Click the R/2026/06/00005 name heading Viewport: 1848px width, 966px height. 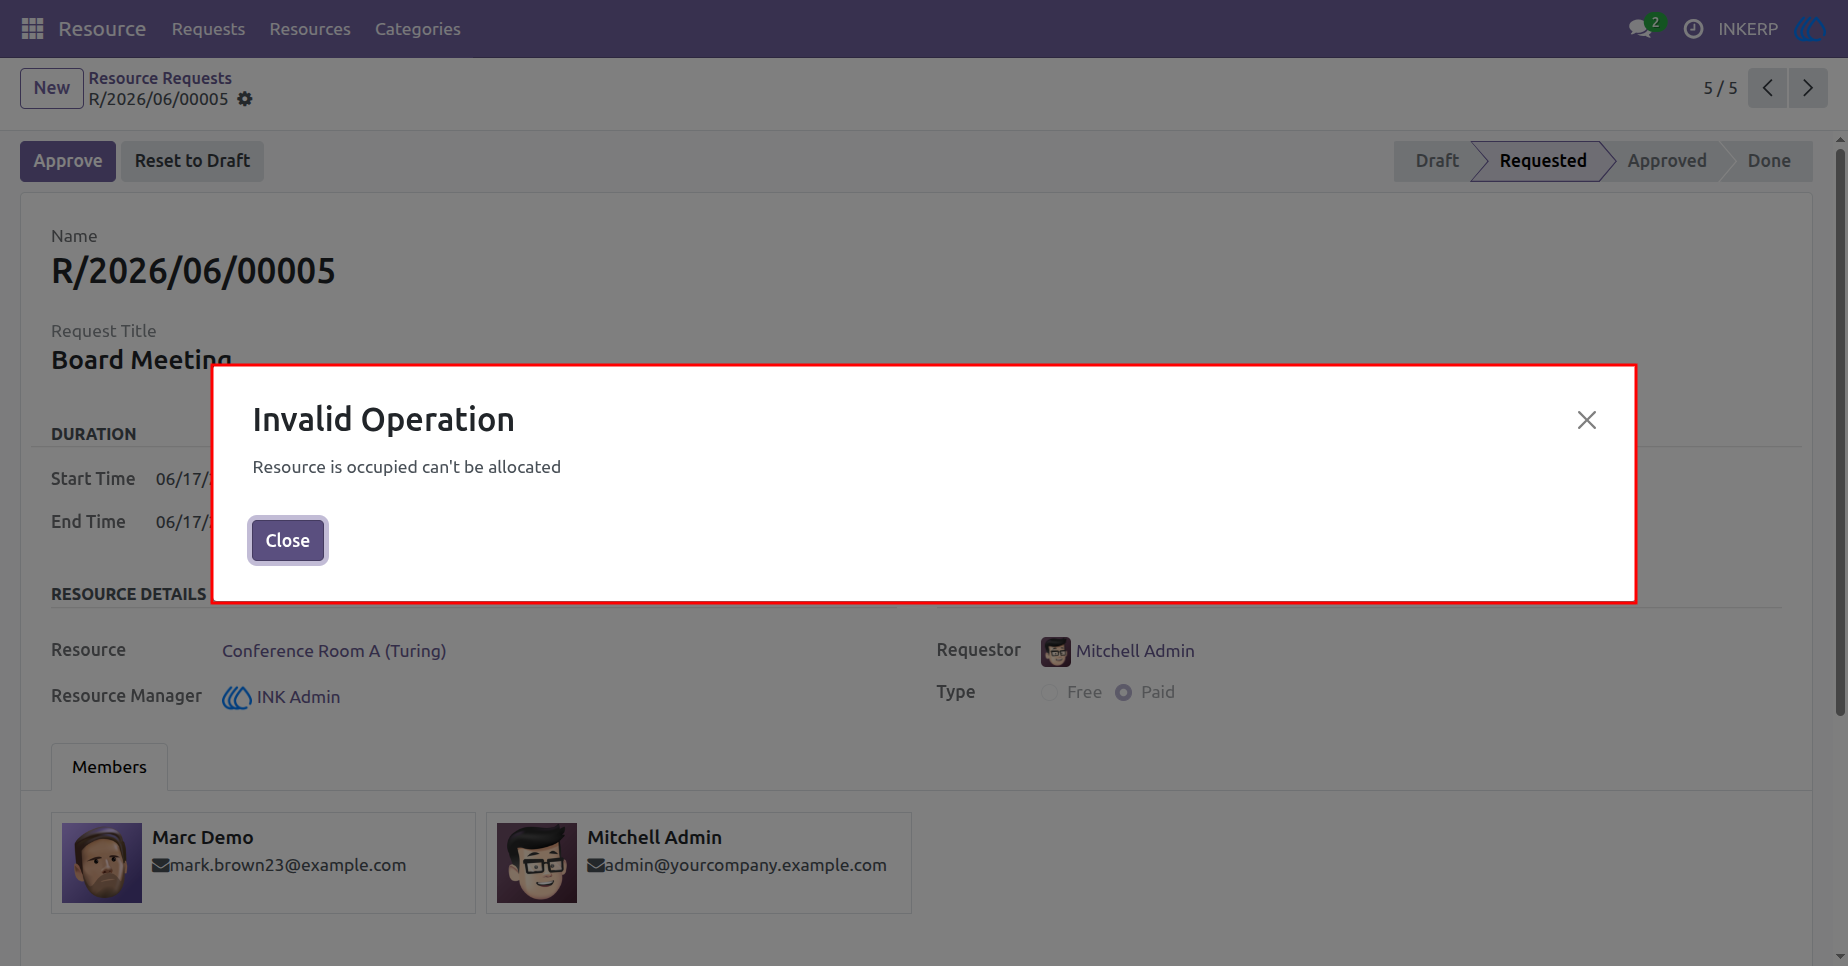[194, 271]
